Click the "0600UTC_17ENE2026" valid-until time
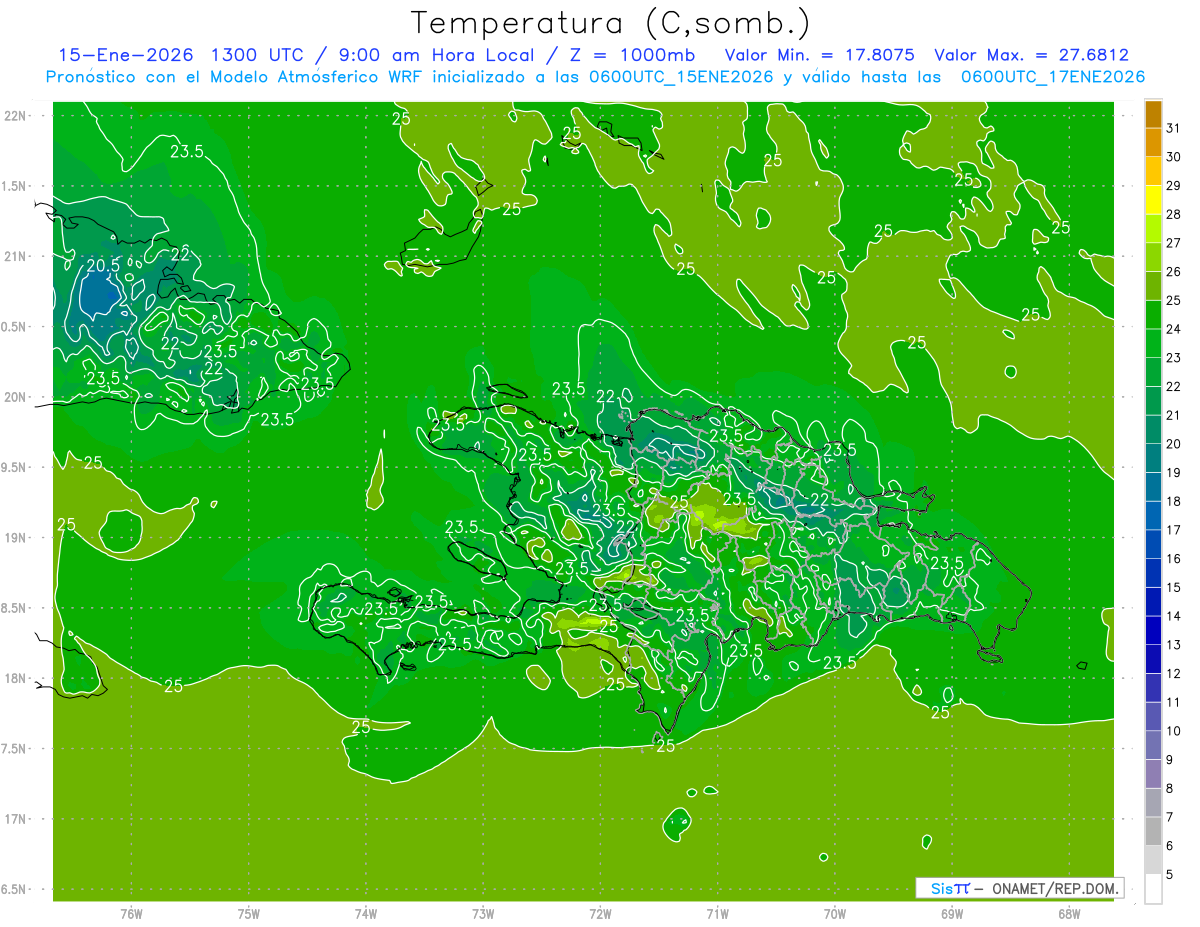The image size is (1200, 927). click(x=1053, y=77)
